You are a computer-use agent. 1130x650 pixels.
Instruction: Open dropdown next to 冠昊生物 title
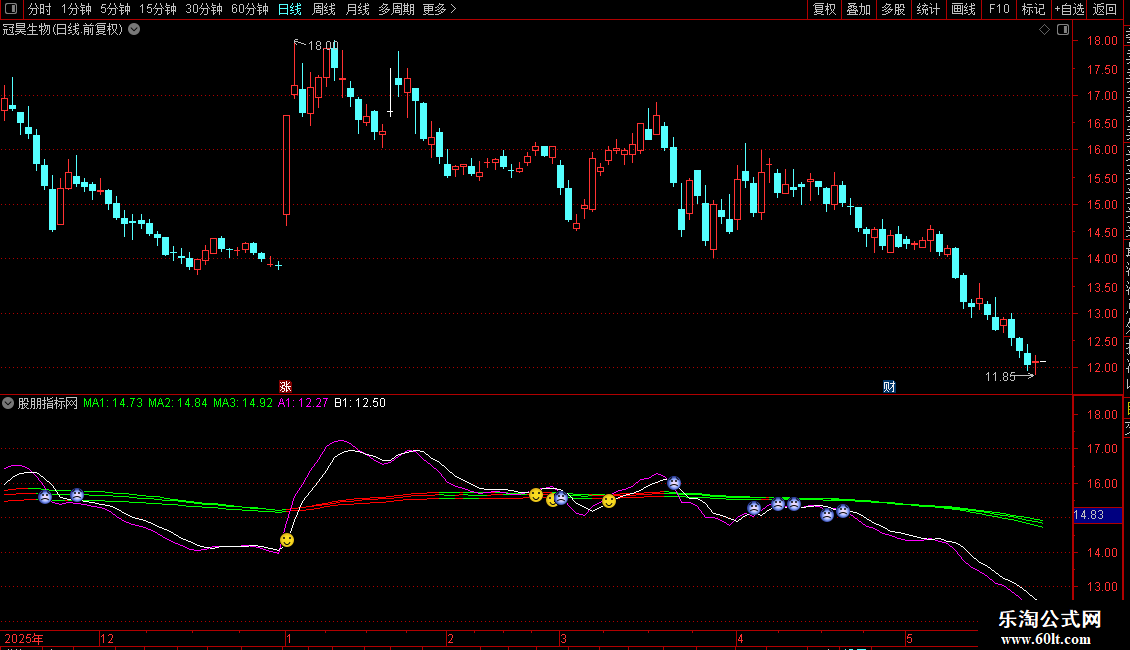[134, 30]
